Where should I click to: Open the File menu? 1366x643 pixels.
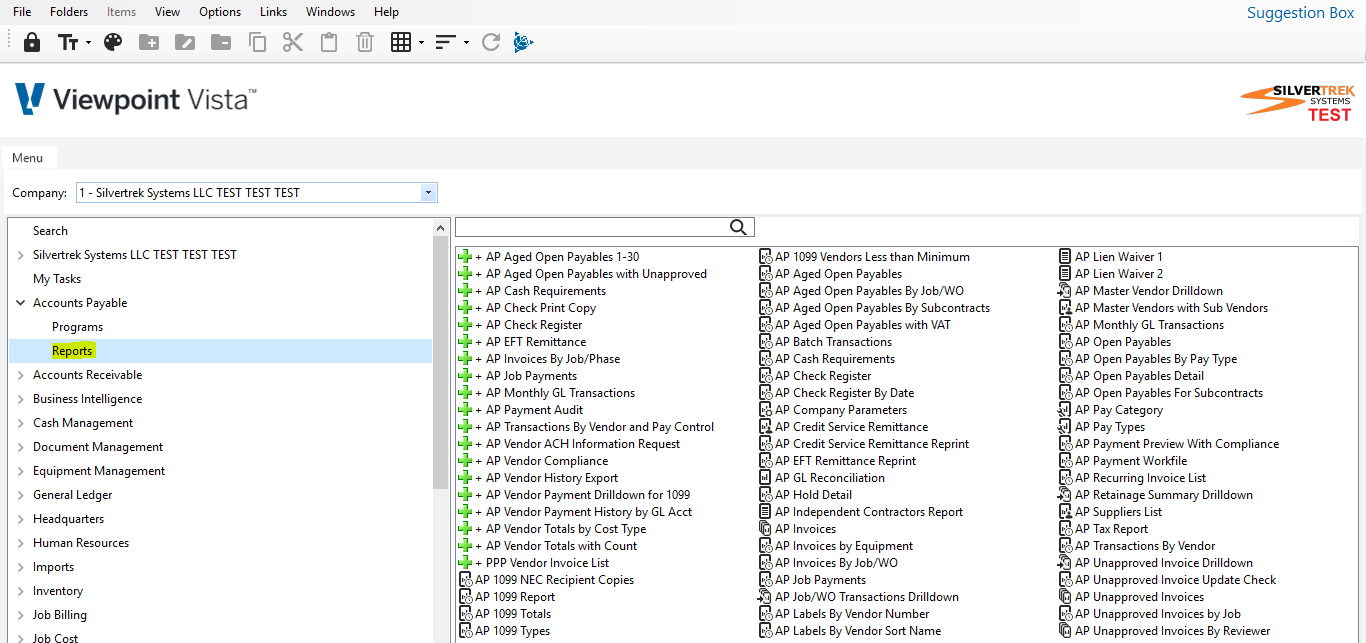[22, 12]
